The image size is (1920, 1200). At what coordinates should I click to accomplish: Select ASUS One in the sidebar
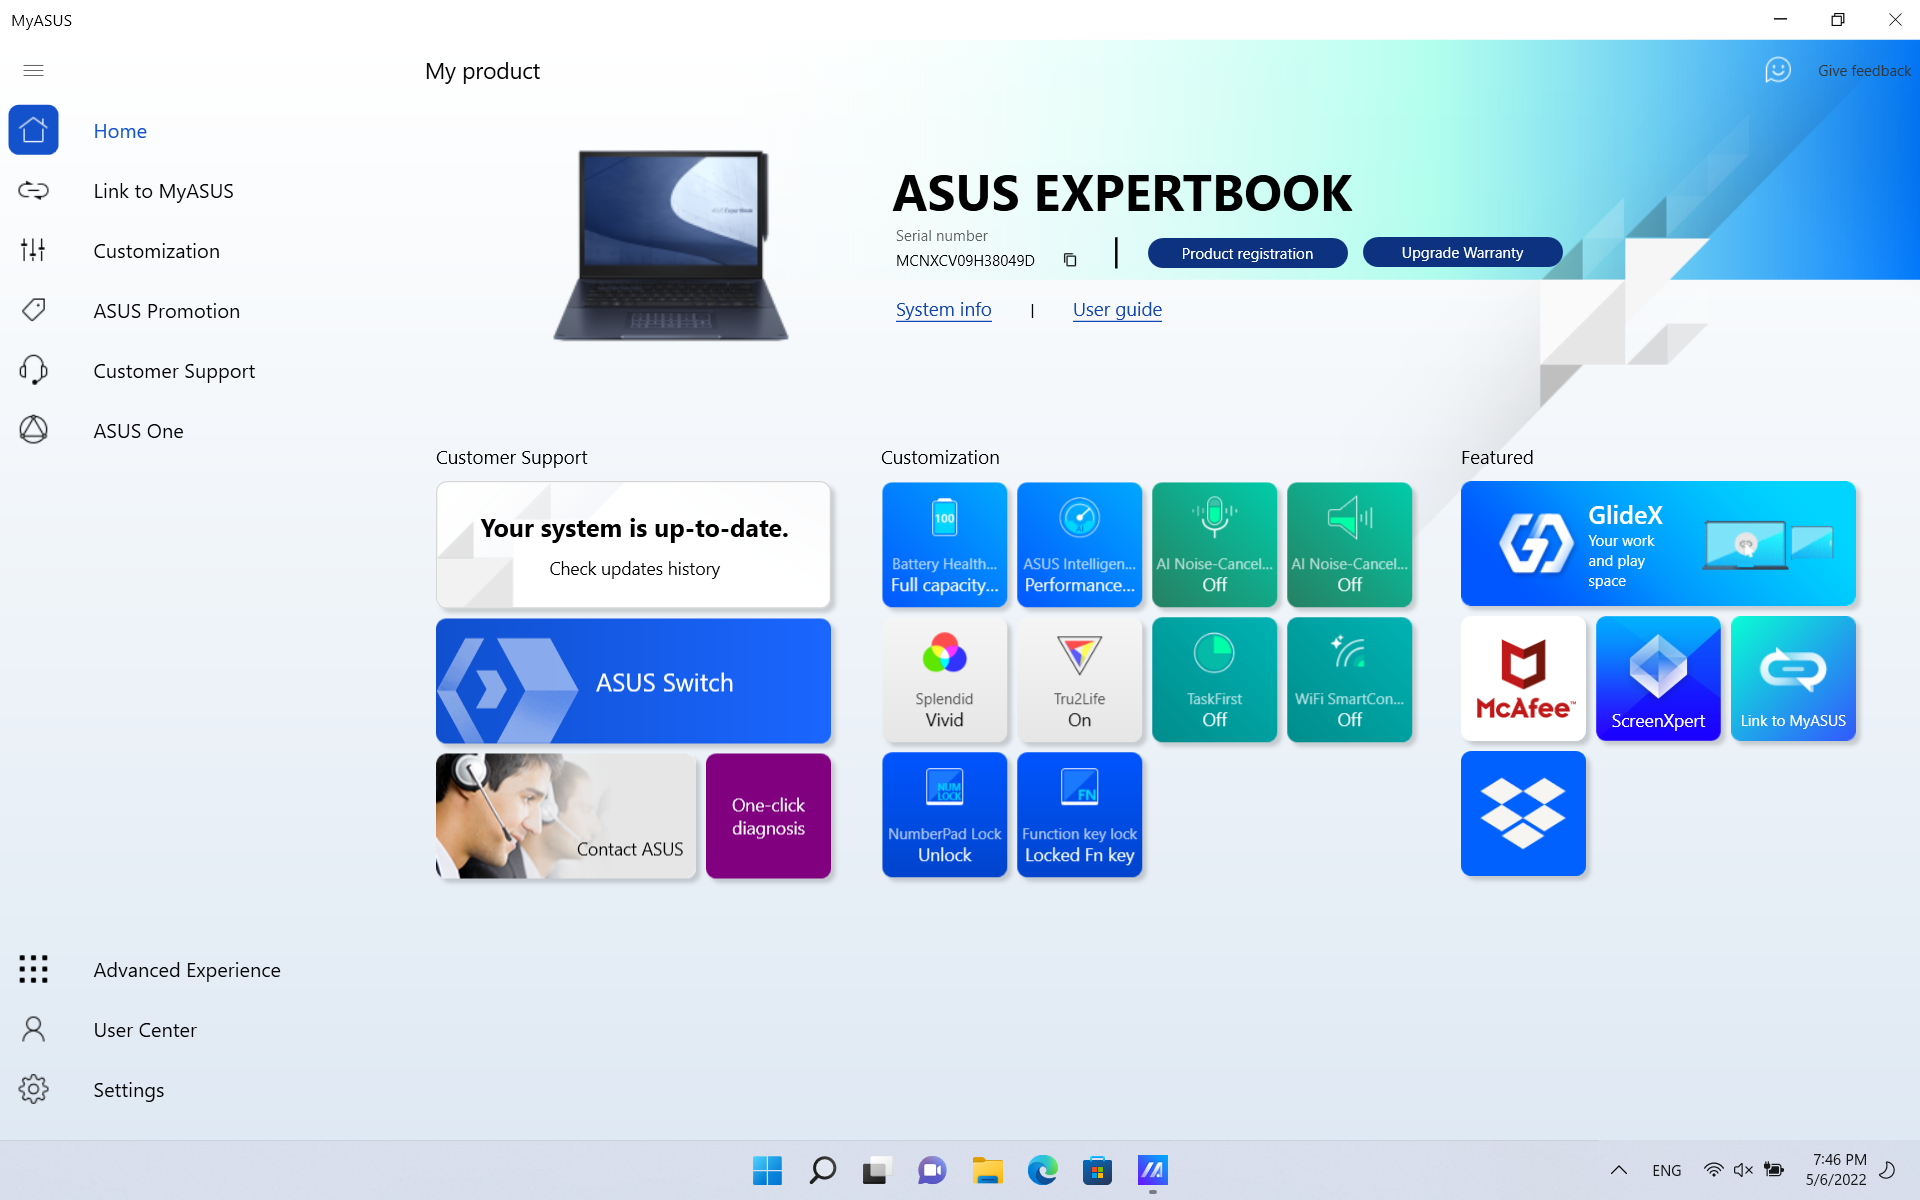point(138,431)
